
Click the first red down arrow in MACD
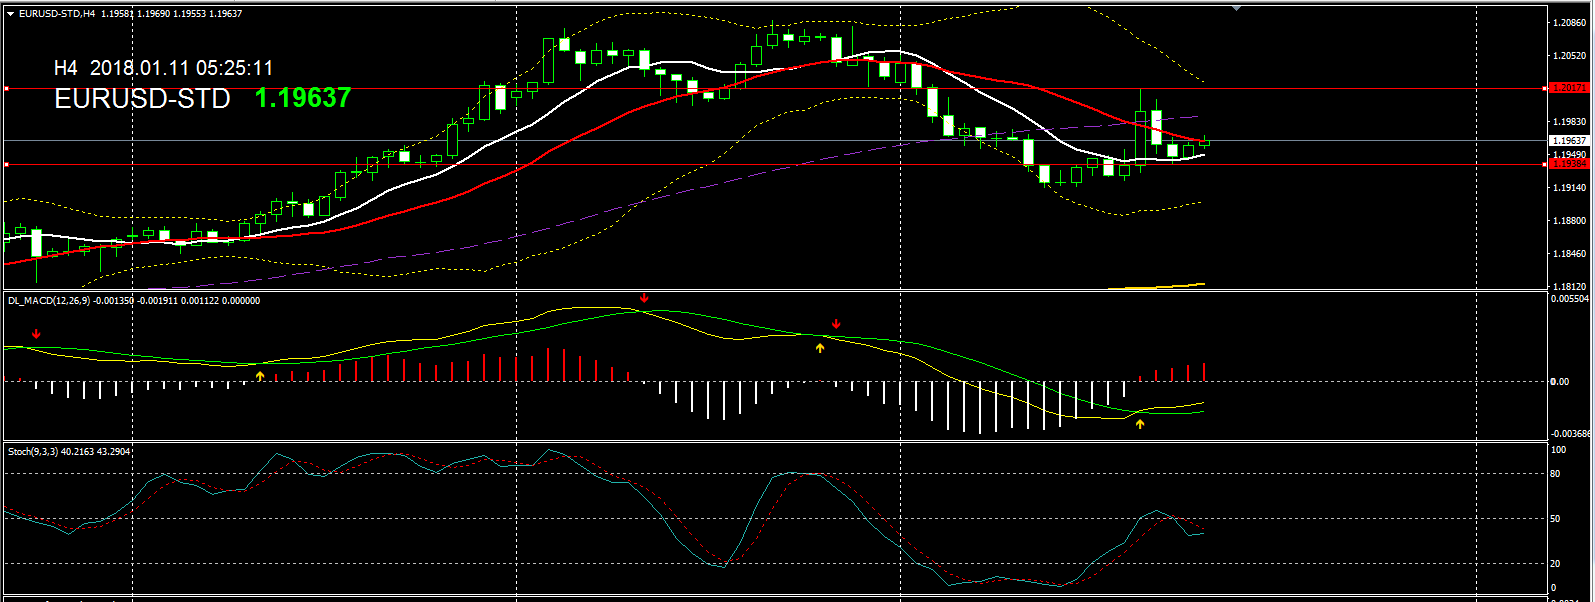(37, 335)
